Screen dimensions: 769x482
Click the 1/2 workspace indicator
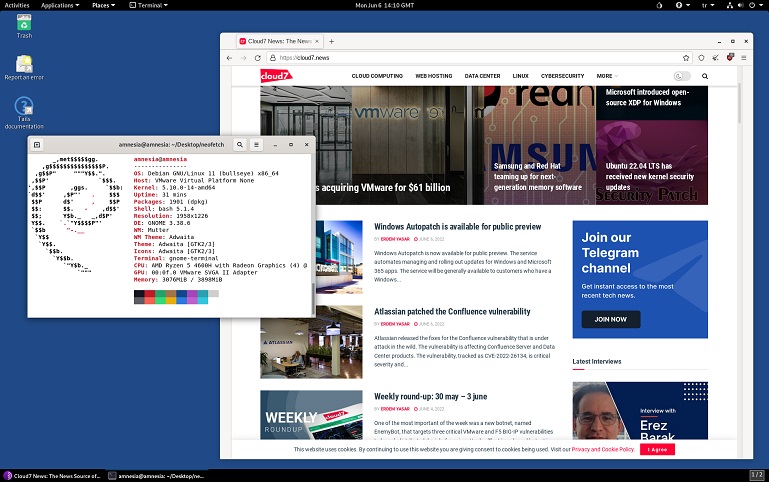pyautogui.click(x=757, y=475)
